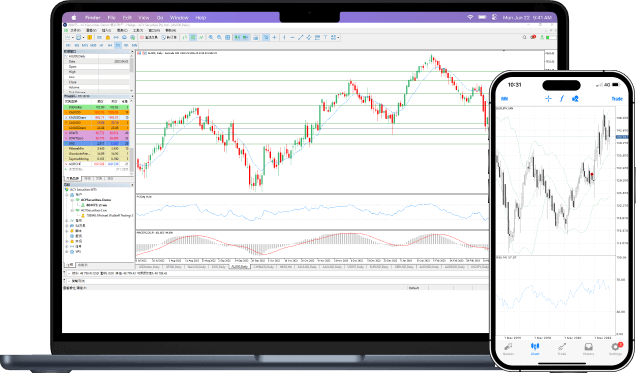The width and height of the screenshot is (636, 373).
Task: Select the crosshair cursor tool in toolbar
Action: [275, 37]
